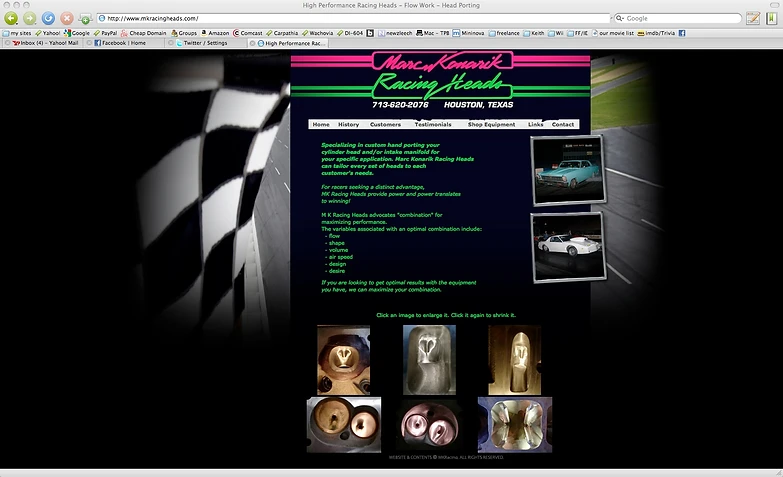Open the Mac - TPB bookmark
Image resolution: width=783 pixels, height=477 pixels.
(x=432, y=33)
